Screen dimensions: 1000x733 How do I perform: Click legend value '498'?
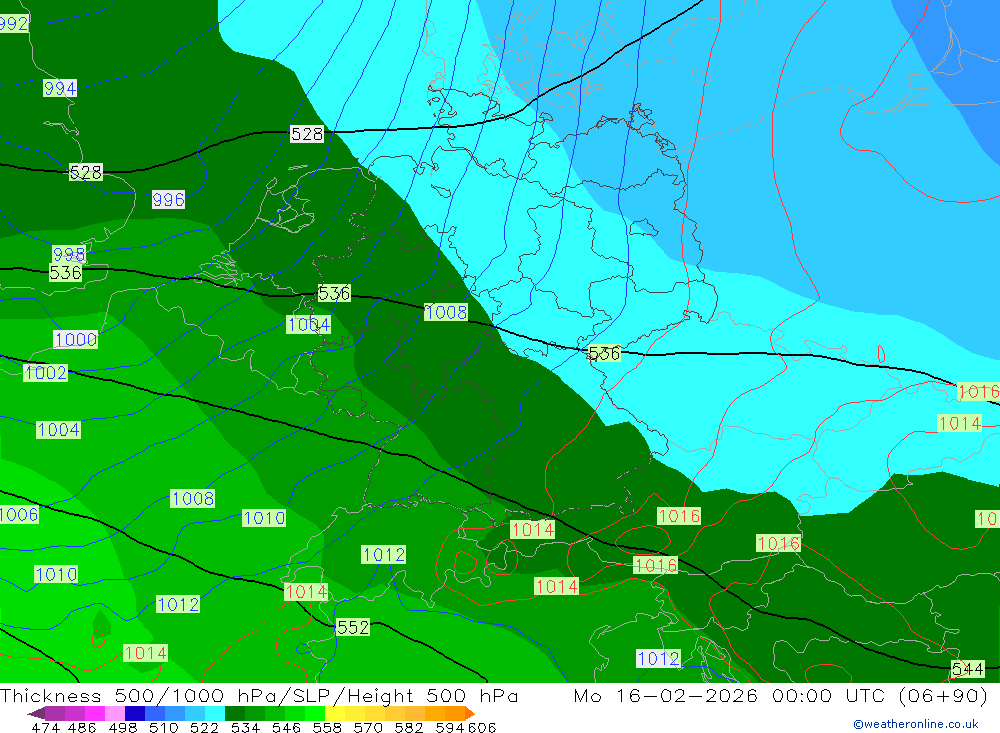(123, 727)
